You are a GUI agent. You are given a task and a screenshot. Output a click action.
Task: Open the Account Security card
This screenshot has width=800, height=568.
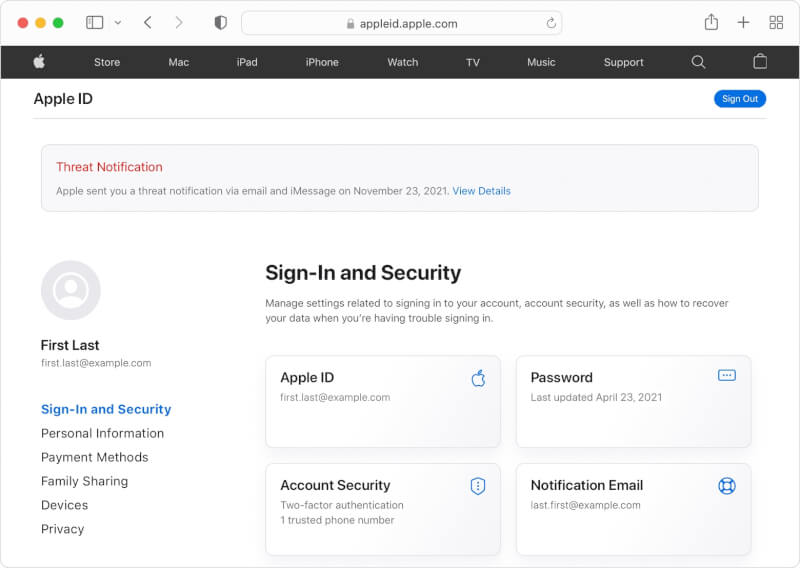383,509
